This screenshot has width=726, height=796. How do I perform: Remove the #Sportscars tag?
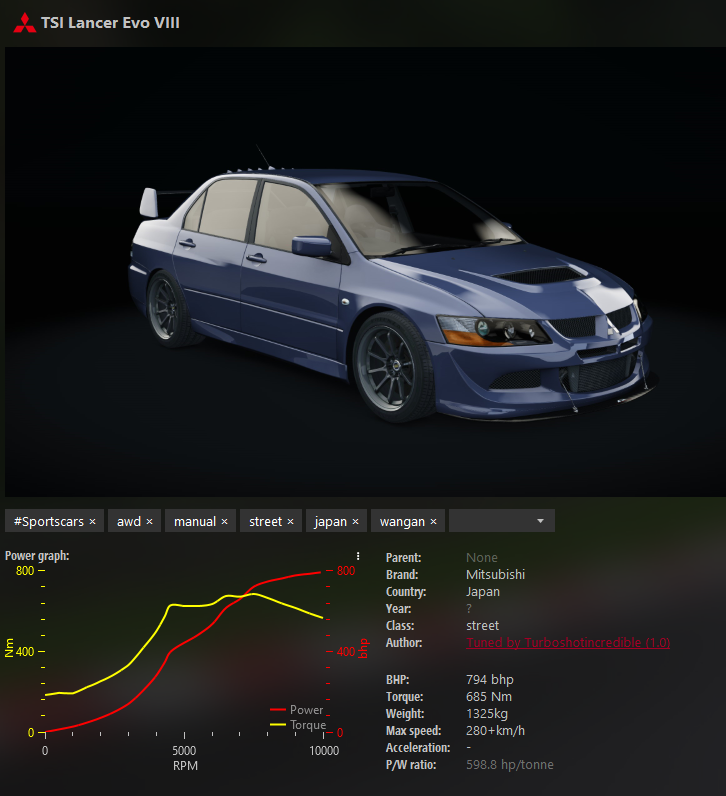tap(92, 521)
